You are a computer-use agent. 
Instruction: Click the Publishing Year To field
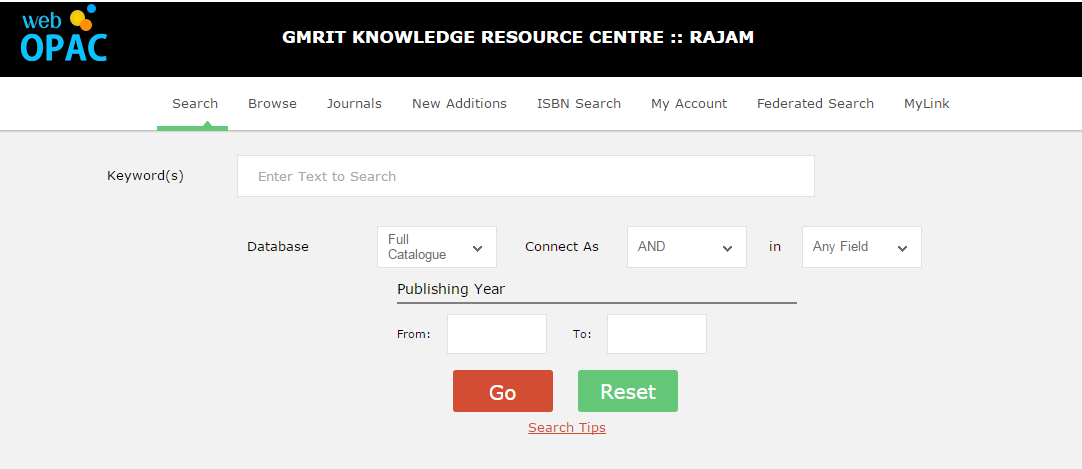click(657, 334)
